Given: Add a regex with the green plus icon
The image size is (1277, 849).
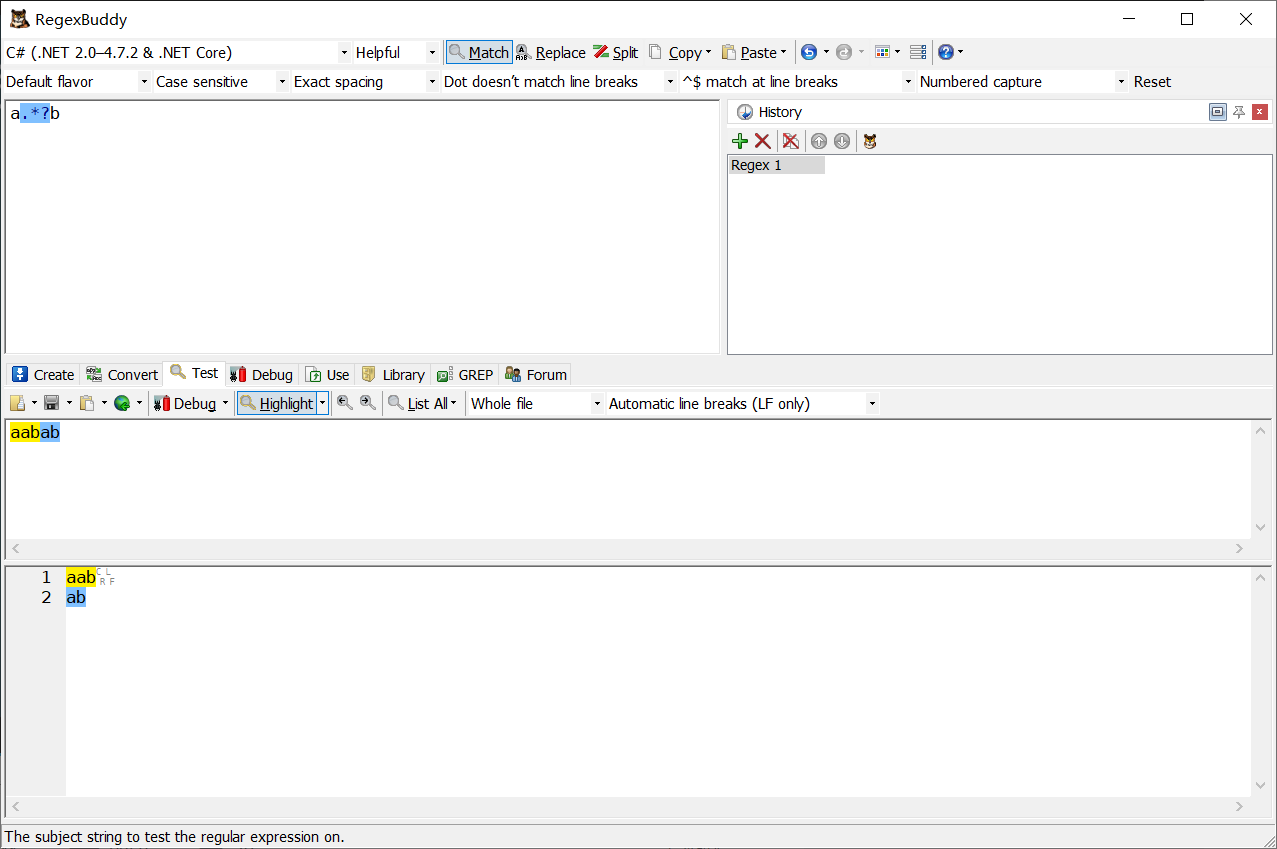Looking at the screenshot, I should point(740,141).
